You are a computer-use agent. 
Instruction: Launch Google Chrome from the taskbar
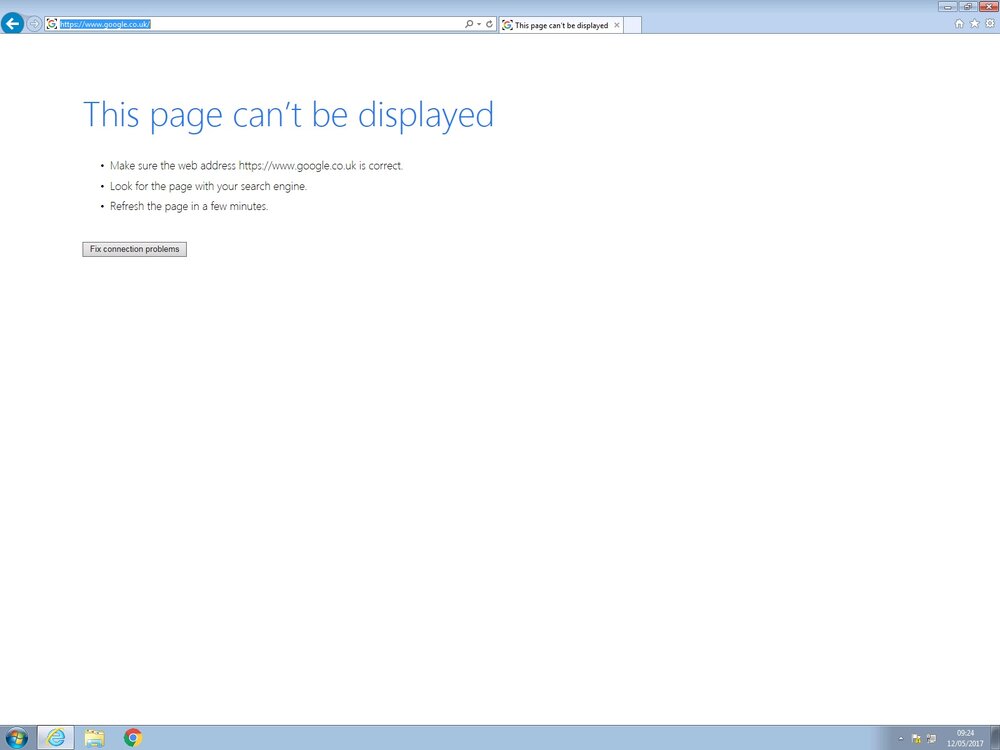[133, 738]
